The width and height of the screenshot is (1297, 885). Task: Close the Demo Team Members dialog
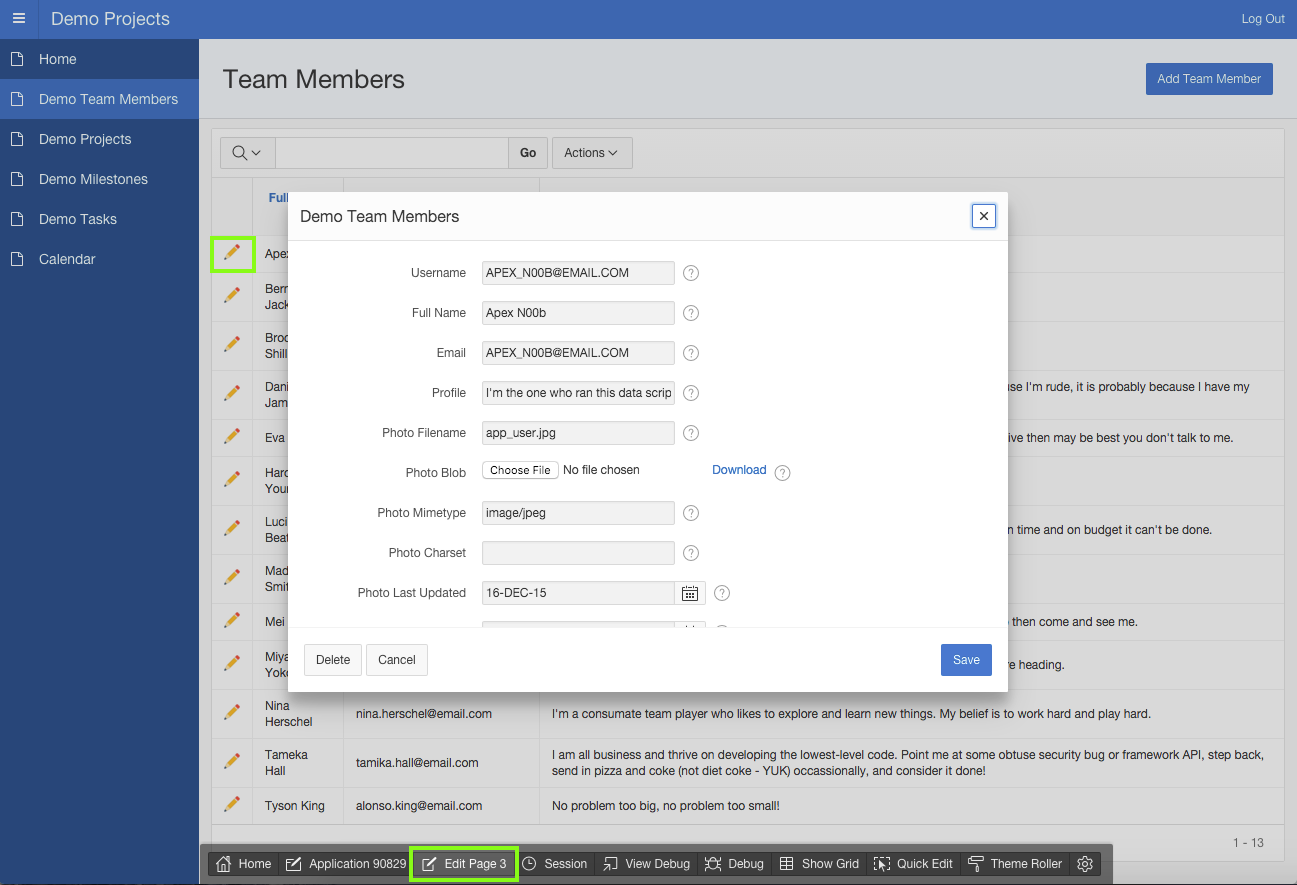984,216
